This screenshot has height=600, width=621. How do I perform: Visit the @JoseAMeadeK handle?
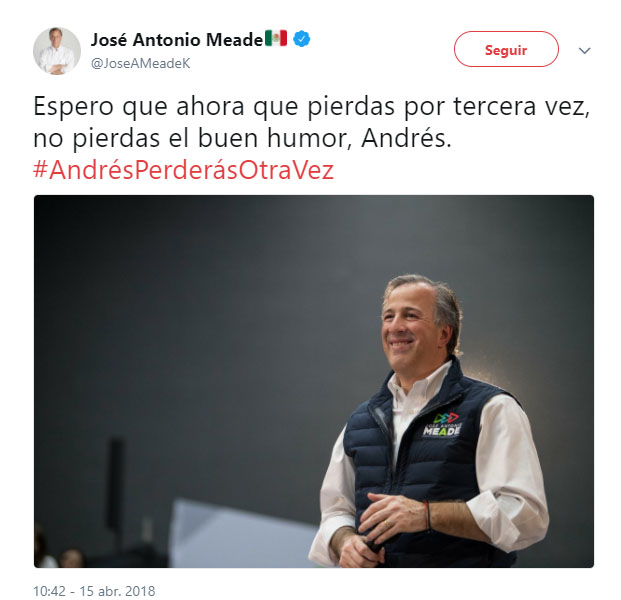pyautogui.click(x=141, y=63)
